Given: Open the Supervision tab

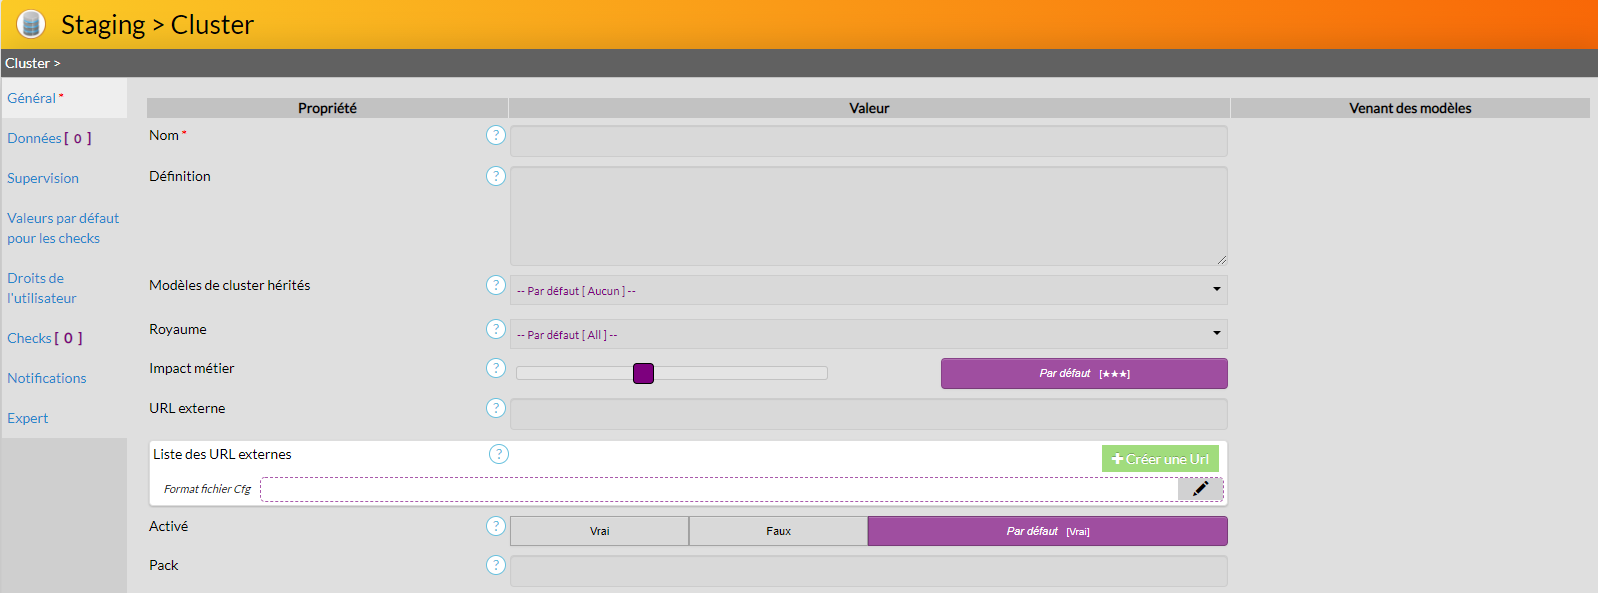Looking at the screenshot, I should click(x=43, y=178).
